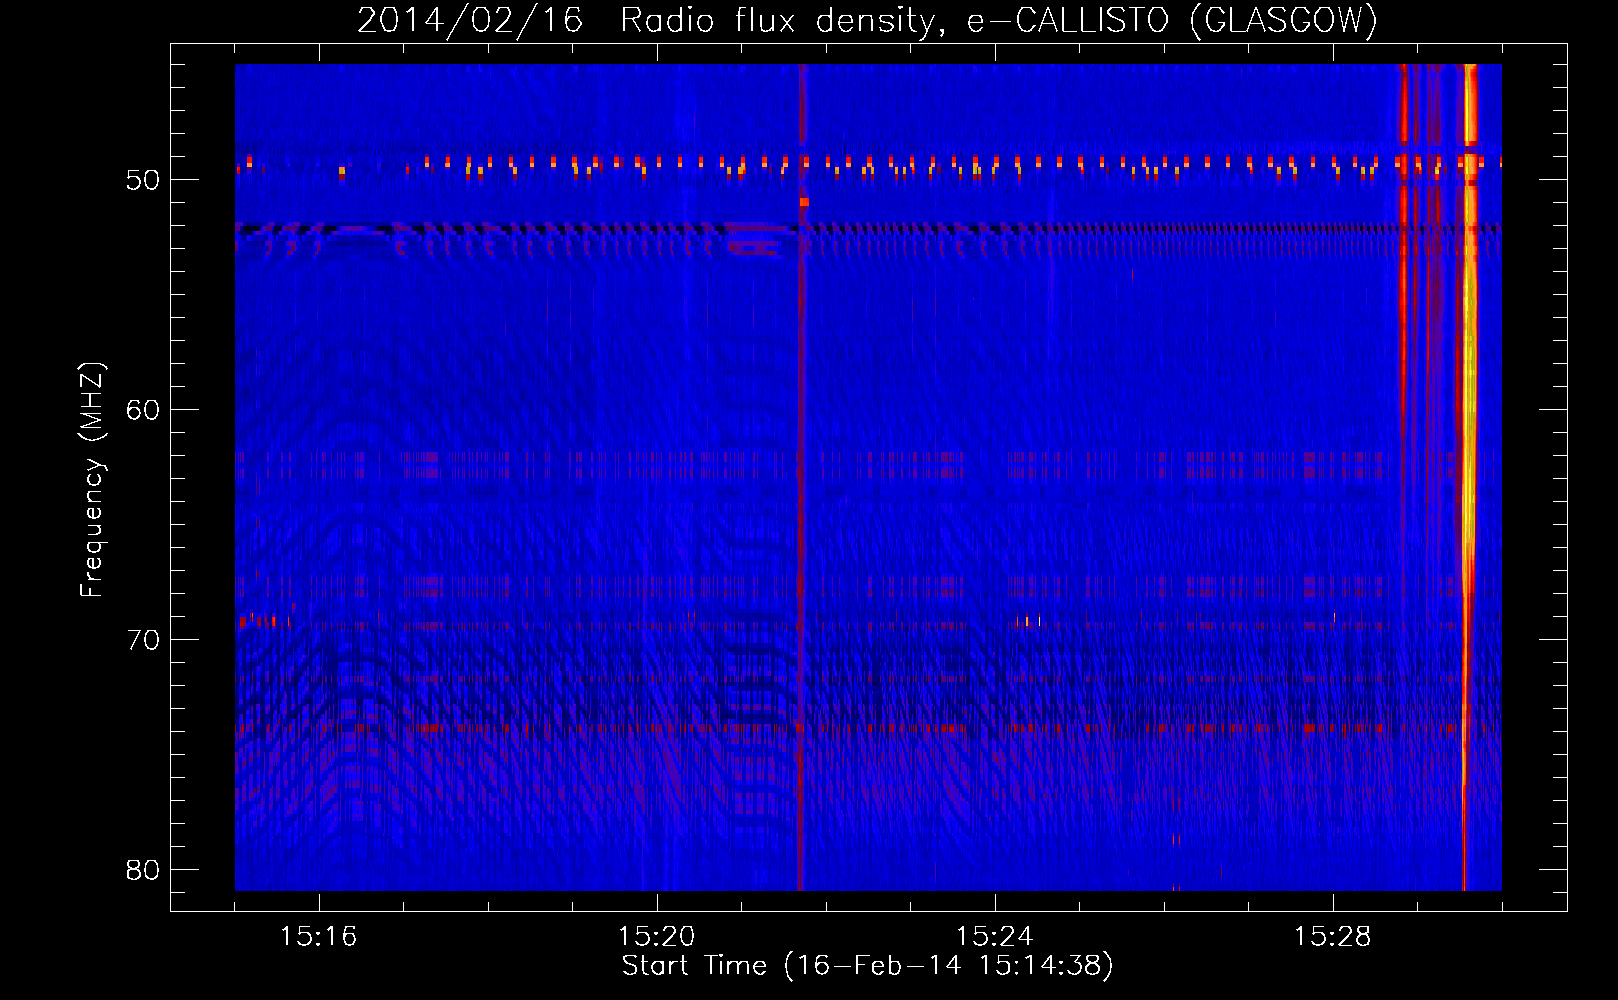Click the 15:28 time axis label
This screenshot has width=1618, height=1000.
pyautogui.click(x=1332, y=936)
